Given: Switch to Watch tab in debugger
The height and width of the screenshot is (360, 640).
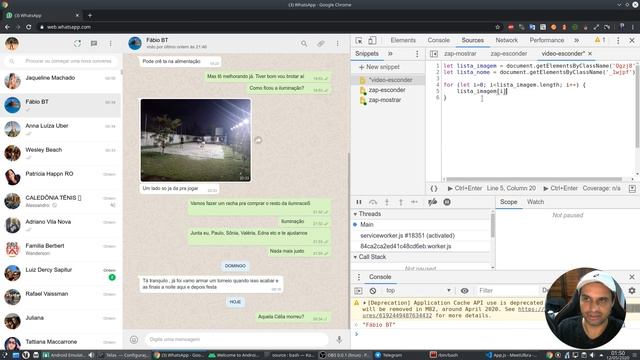Looking at the screenshot, I should [535, 202].
